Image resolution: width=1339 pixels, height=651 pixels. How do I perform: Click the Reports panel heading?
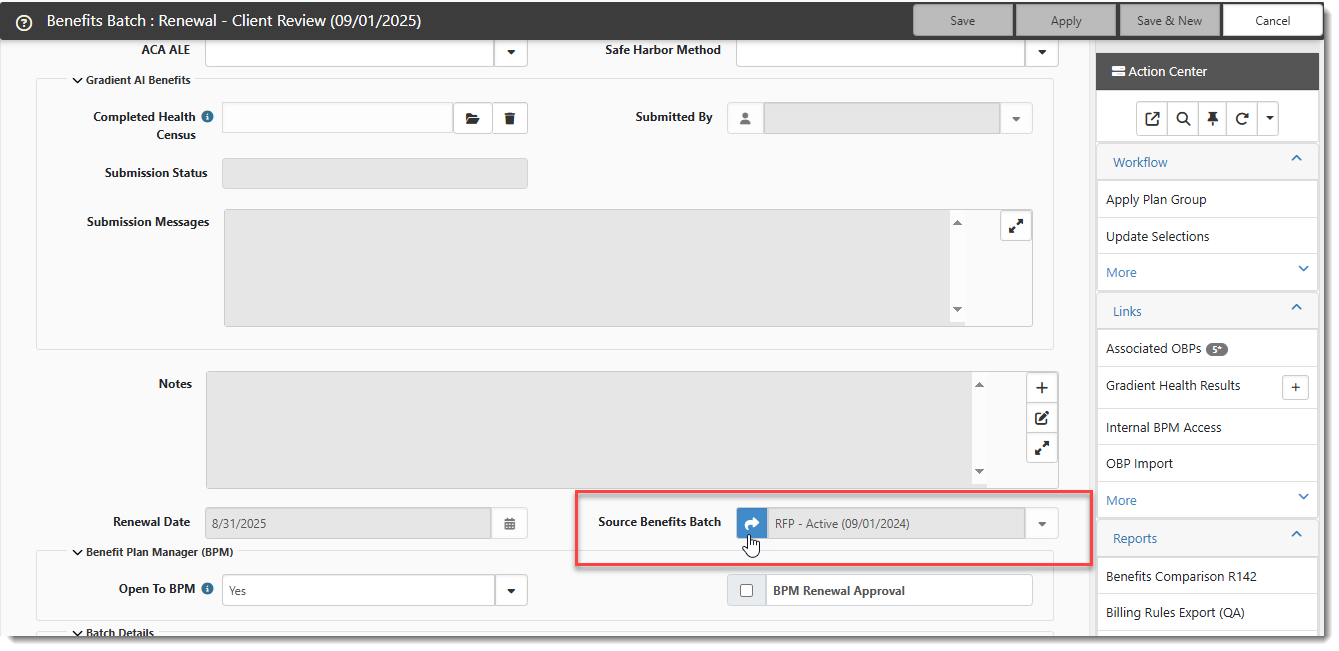tap(1135, 538)
